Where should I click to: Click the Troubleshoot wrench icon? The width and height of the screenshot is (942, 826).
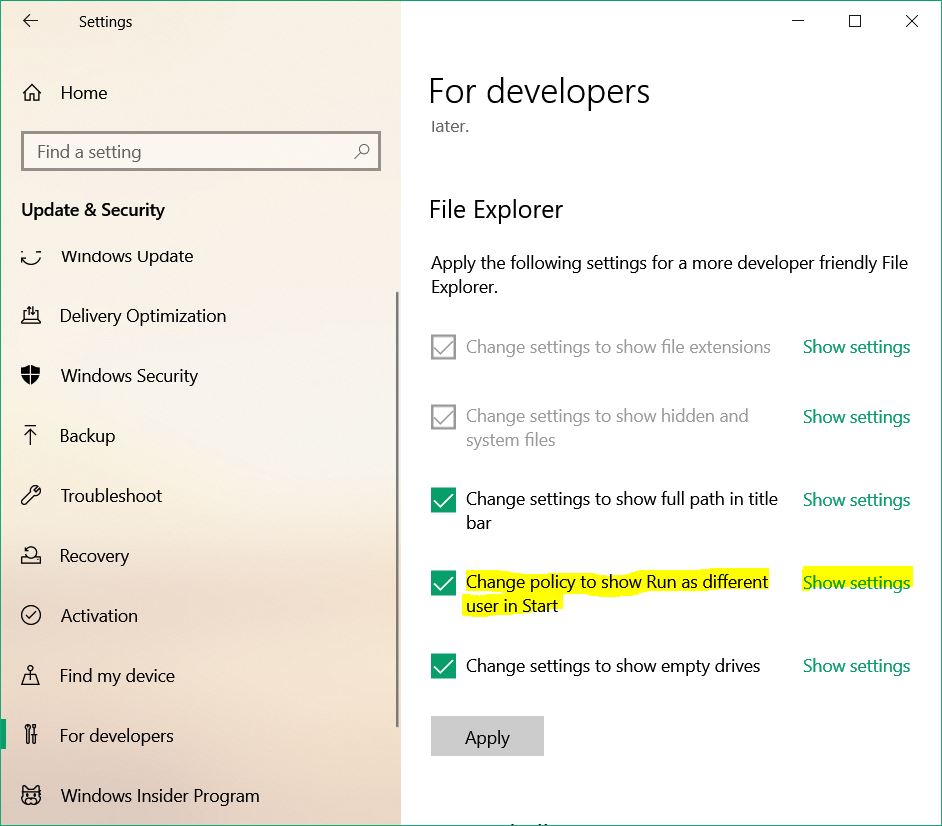(31, 495)
